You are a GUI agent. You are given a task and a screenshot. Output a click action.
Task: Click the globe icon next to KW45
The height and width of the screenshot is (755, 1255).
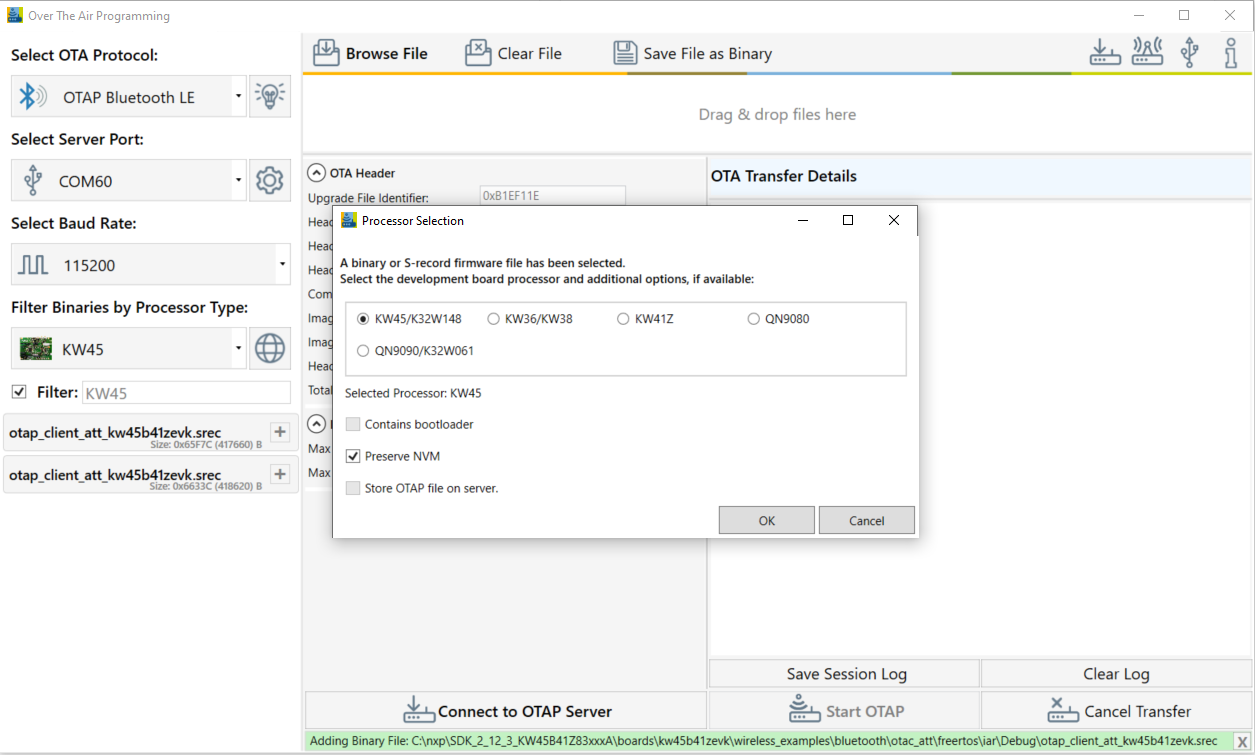tap(269, 349)
